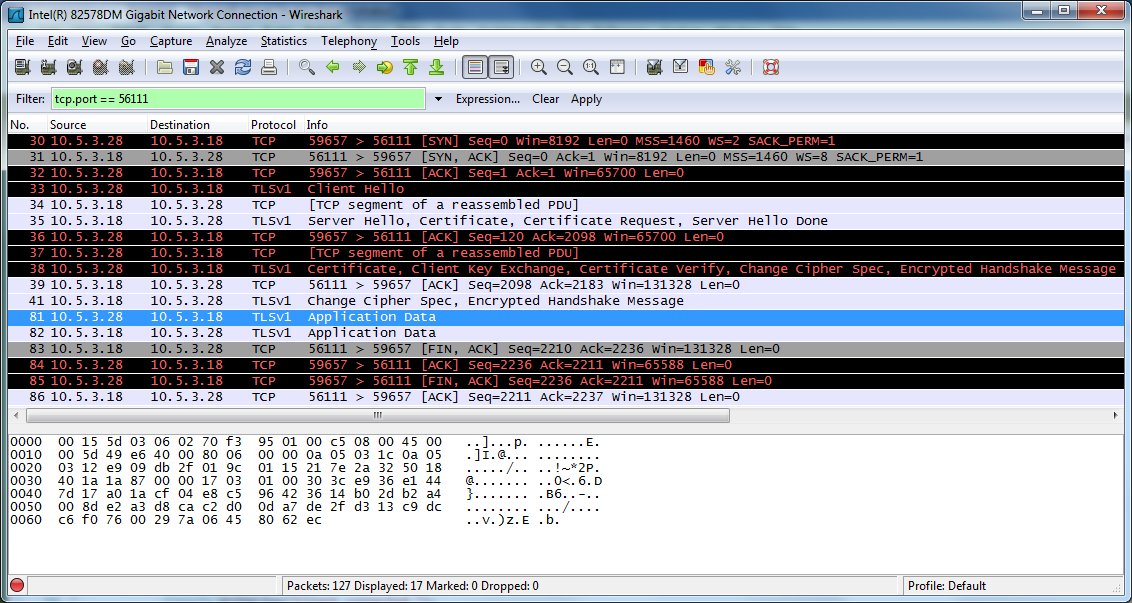Viewport: 1132px width, 603px height.
Task: Jump to the first packet
Action: coord(411,67)
